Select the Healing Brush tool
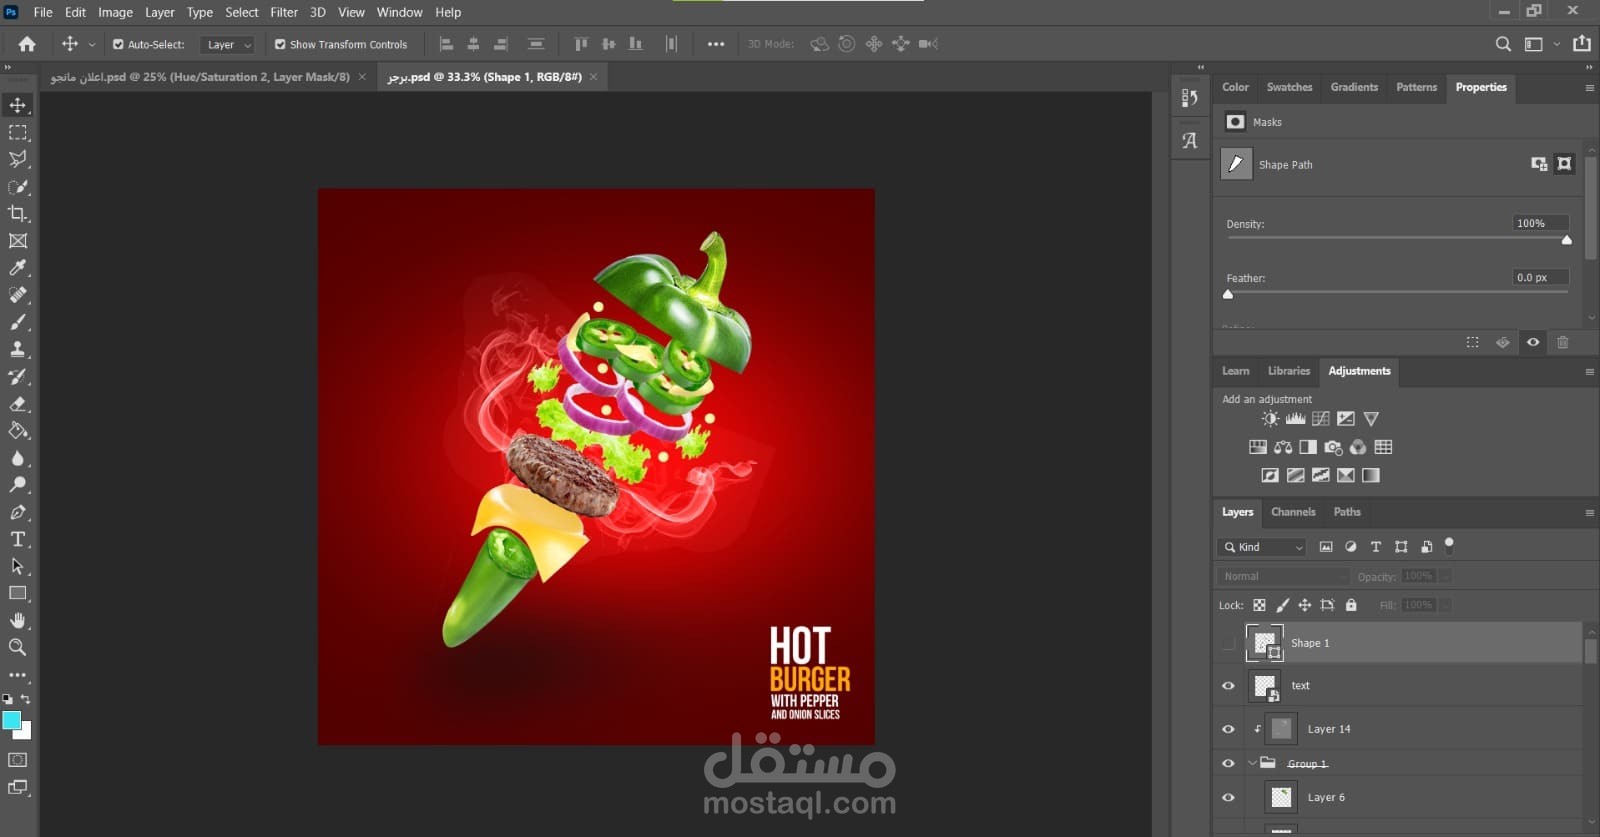 coord(18,295)
